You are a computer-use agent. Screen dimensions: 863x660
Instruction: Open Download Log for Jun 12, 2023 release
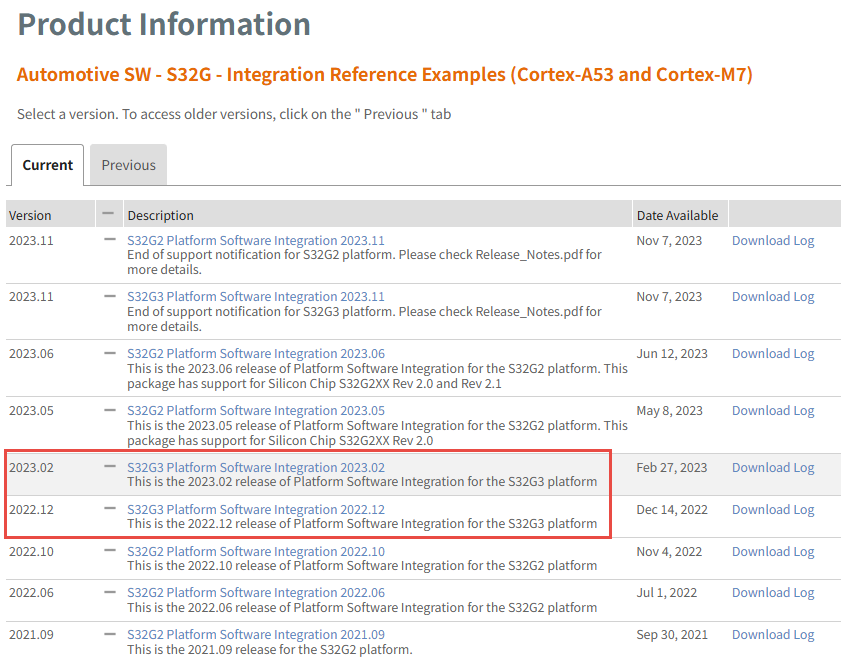773,353
